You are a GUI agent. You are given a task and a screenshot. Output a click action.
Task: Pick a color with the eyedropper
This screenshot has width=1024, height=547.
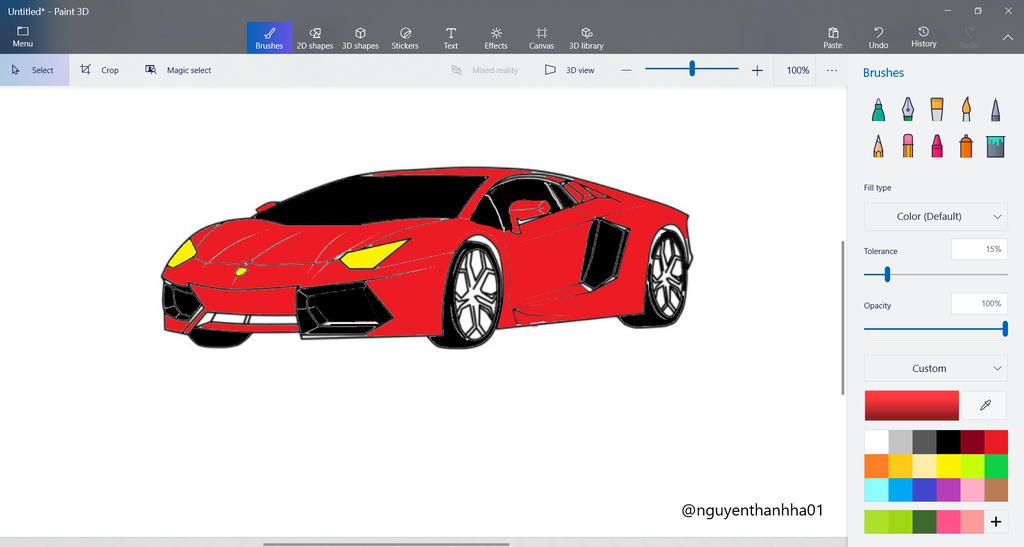coord(985,405)
